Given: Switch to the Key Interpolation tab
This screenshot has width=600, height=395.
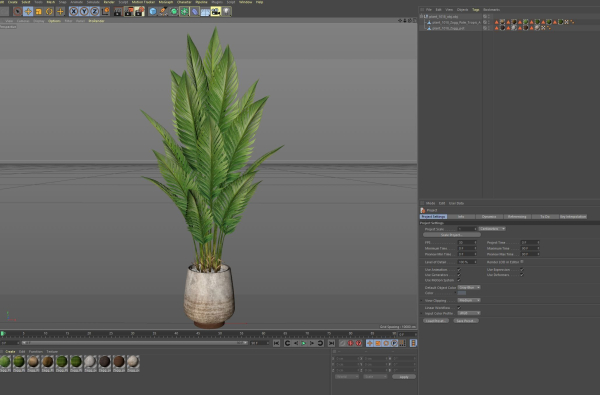Looking at the screenshot, I should point(573,217).
